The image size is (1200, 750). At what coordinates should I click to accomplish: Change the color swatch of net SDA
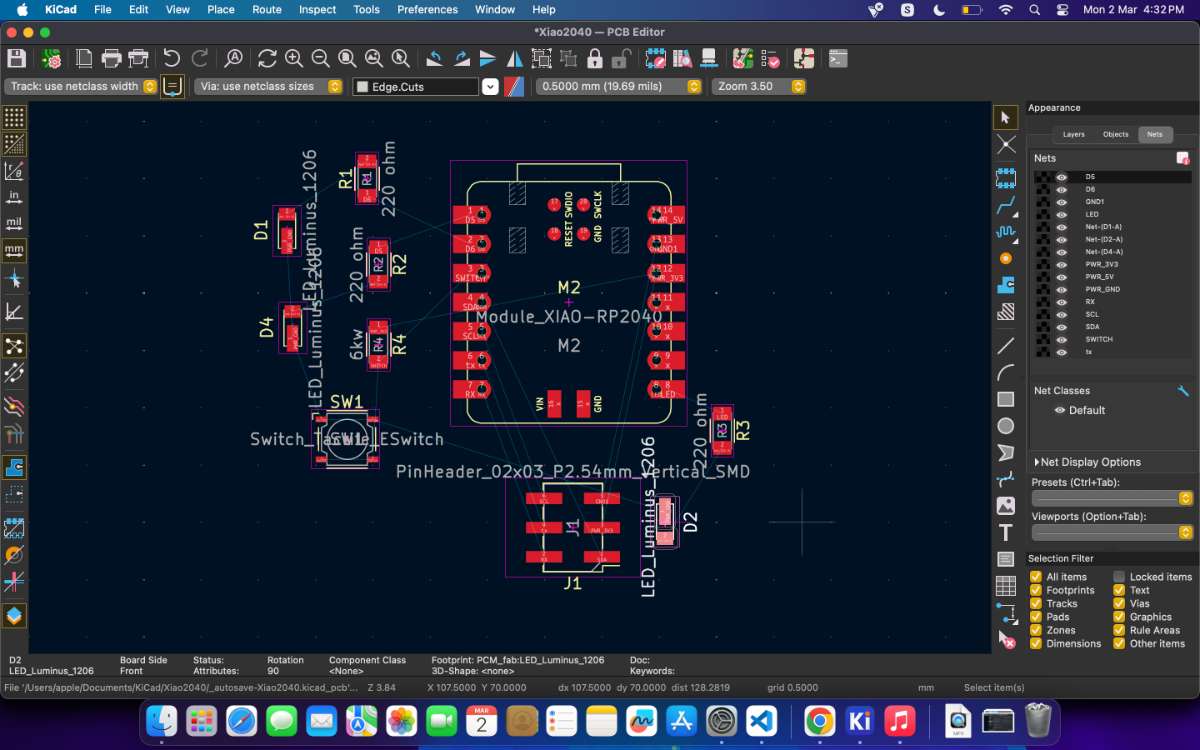(1043, 327)
